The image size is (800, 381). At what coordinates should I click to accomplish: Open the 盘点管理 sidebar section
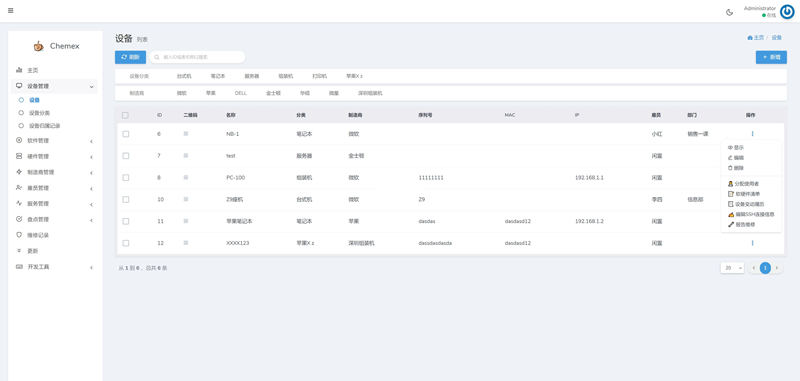[55, 219]
